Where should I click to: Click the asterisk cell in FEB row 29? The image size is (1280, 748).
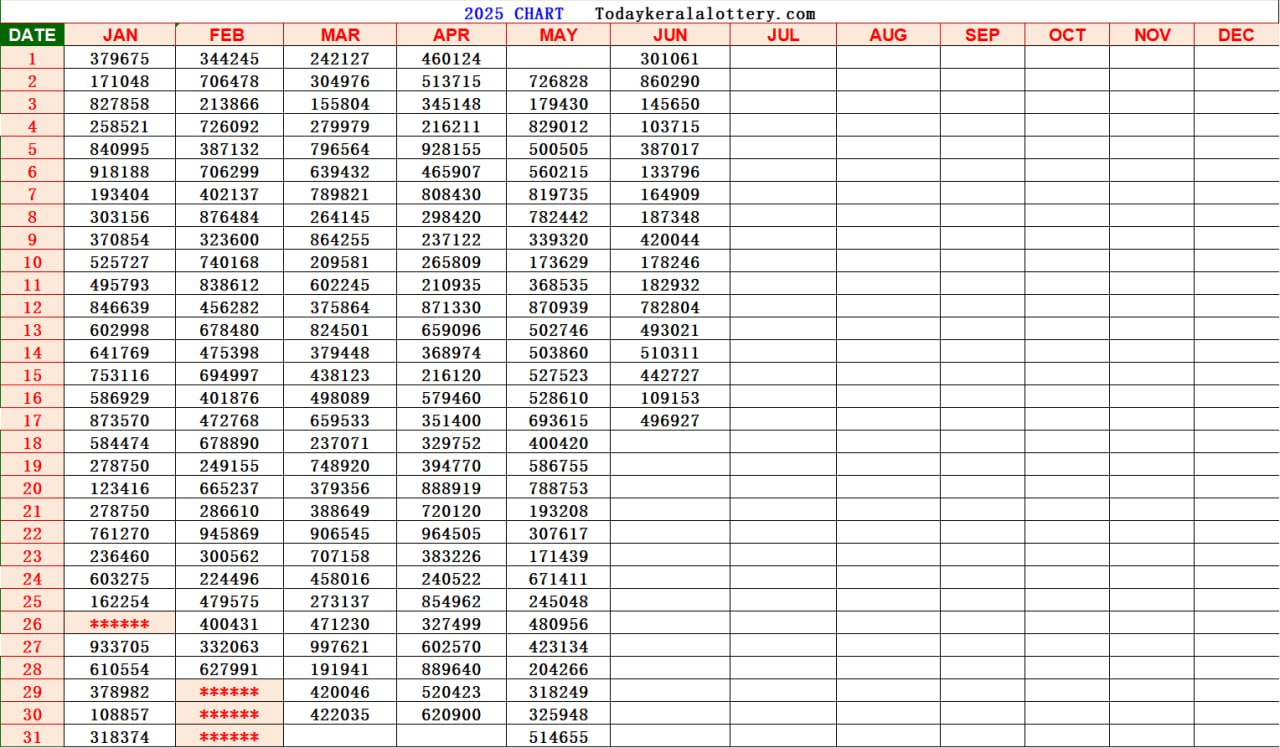[x=229, y=692]
